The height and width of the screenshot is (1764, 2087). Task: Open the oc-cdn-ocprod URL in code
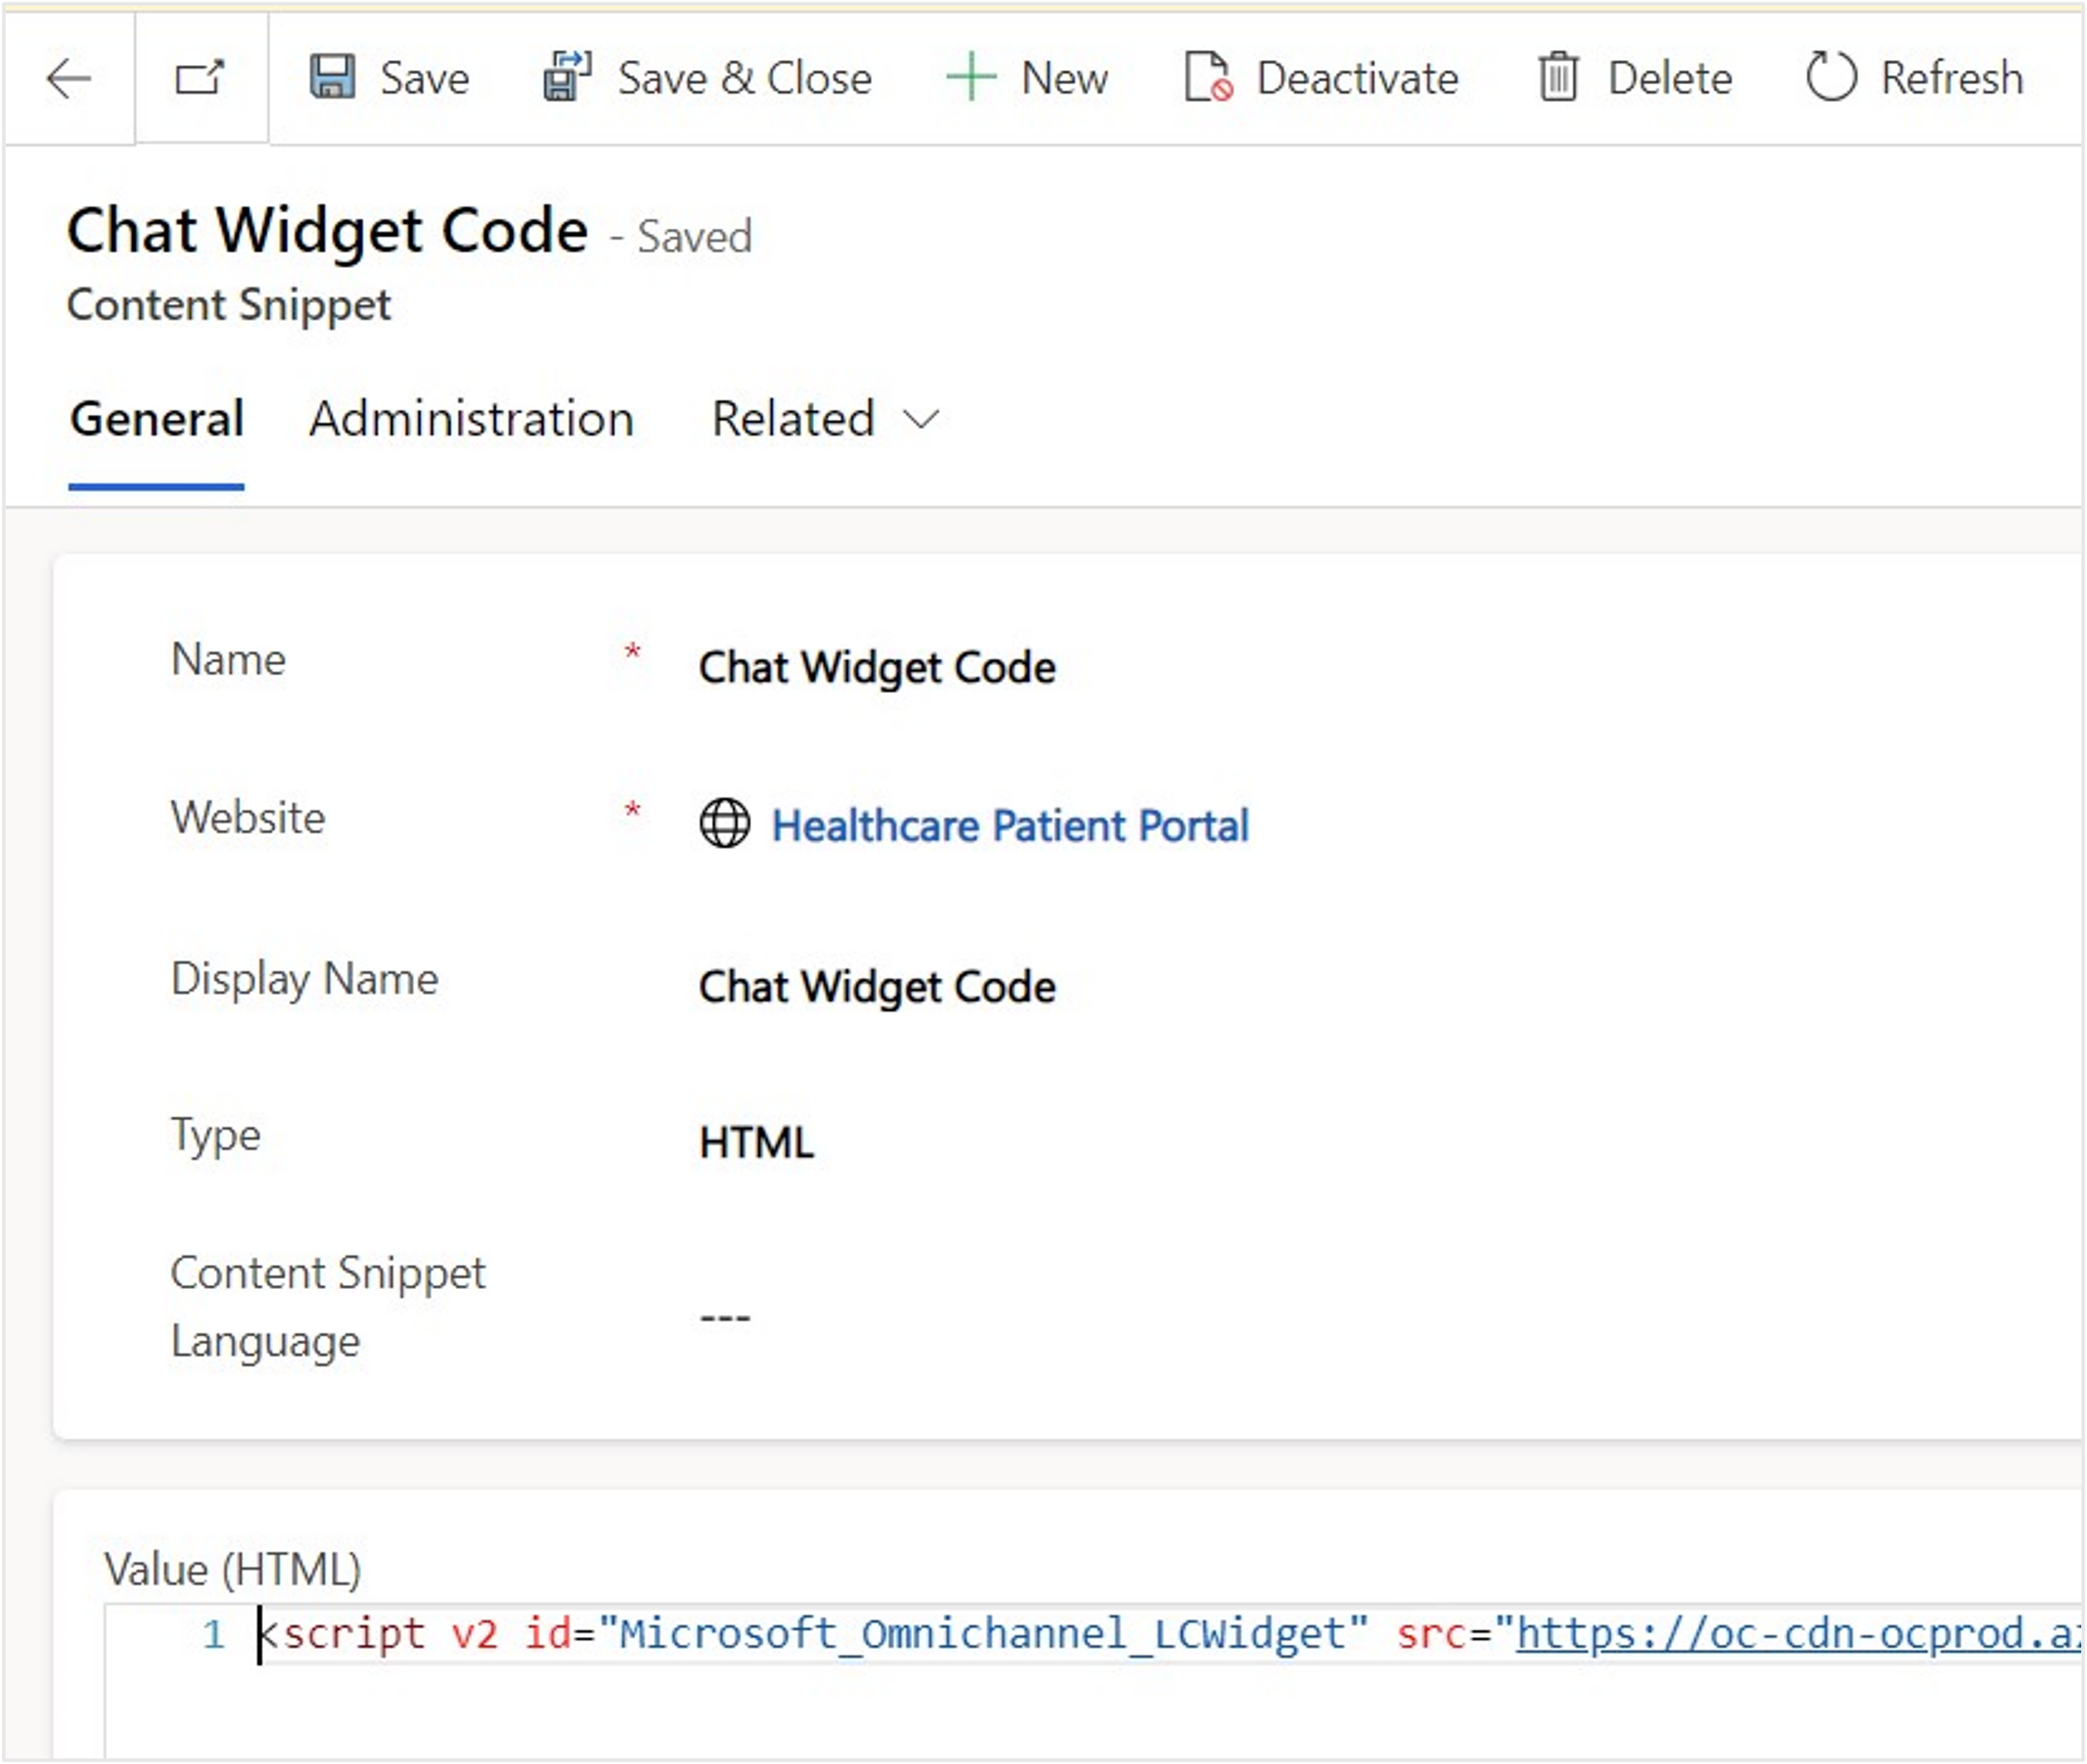[x=1798, y=1635]
